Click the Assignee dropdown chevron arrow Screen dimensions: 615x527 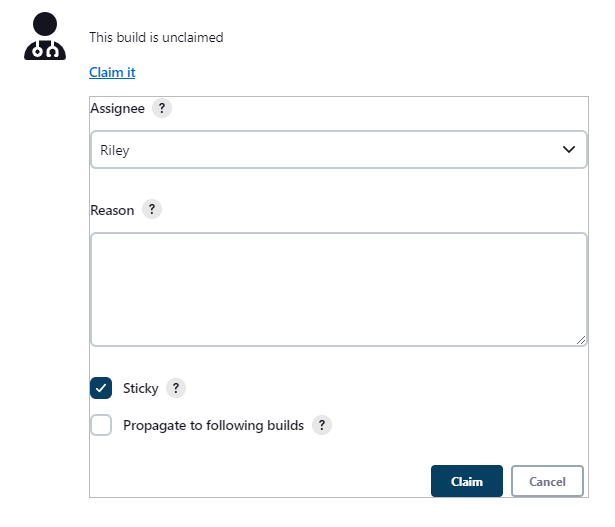tap(569, 149)
